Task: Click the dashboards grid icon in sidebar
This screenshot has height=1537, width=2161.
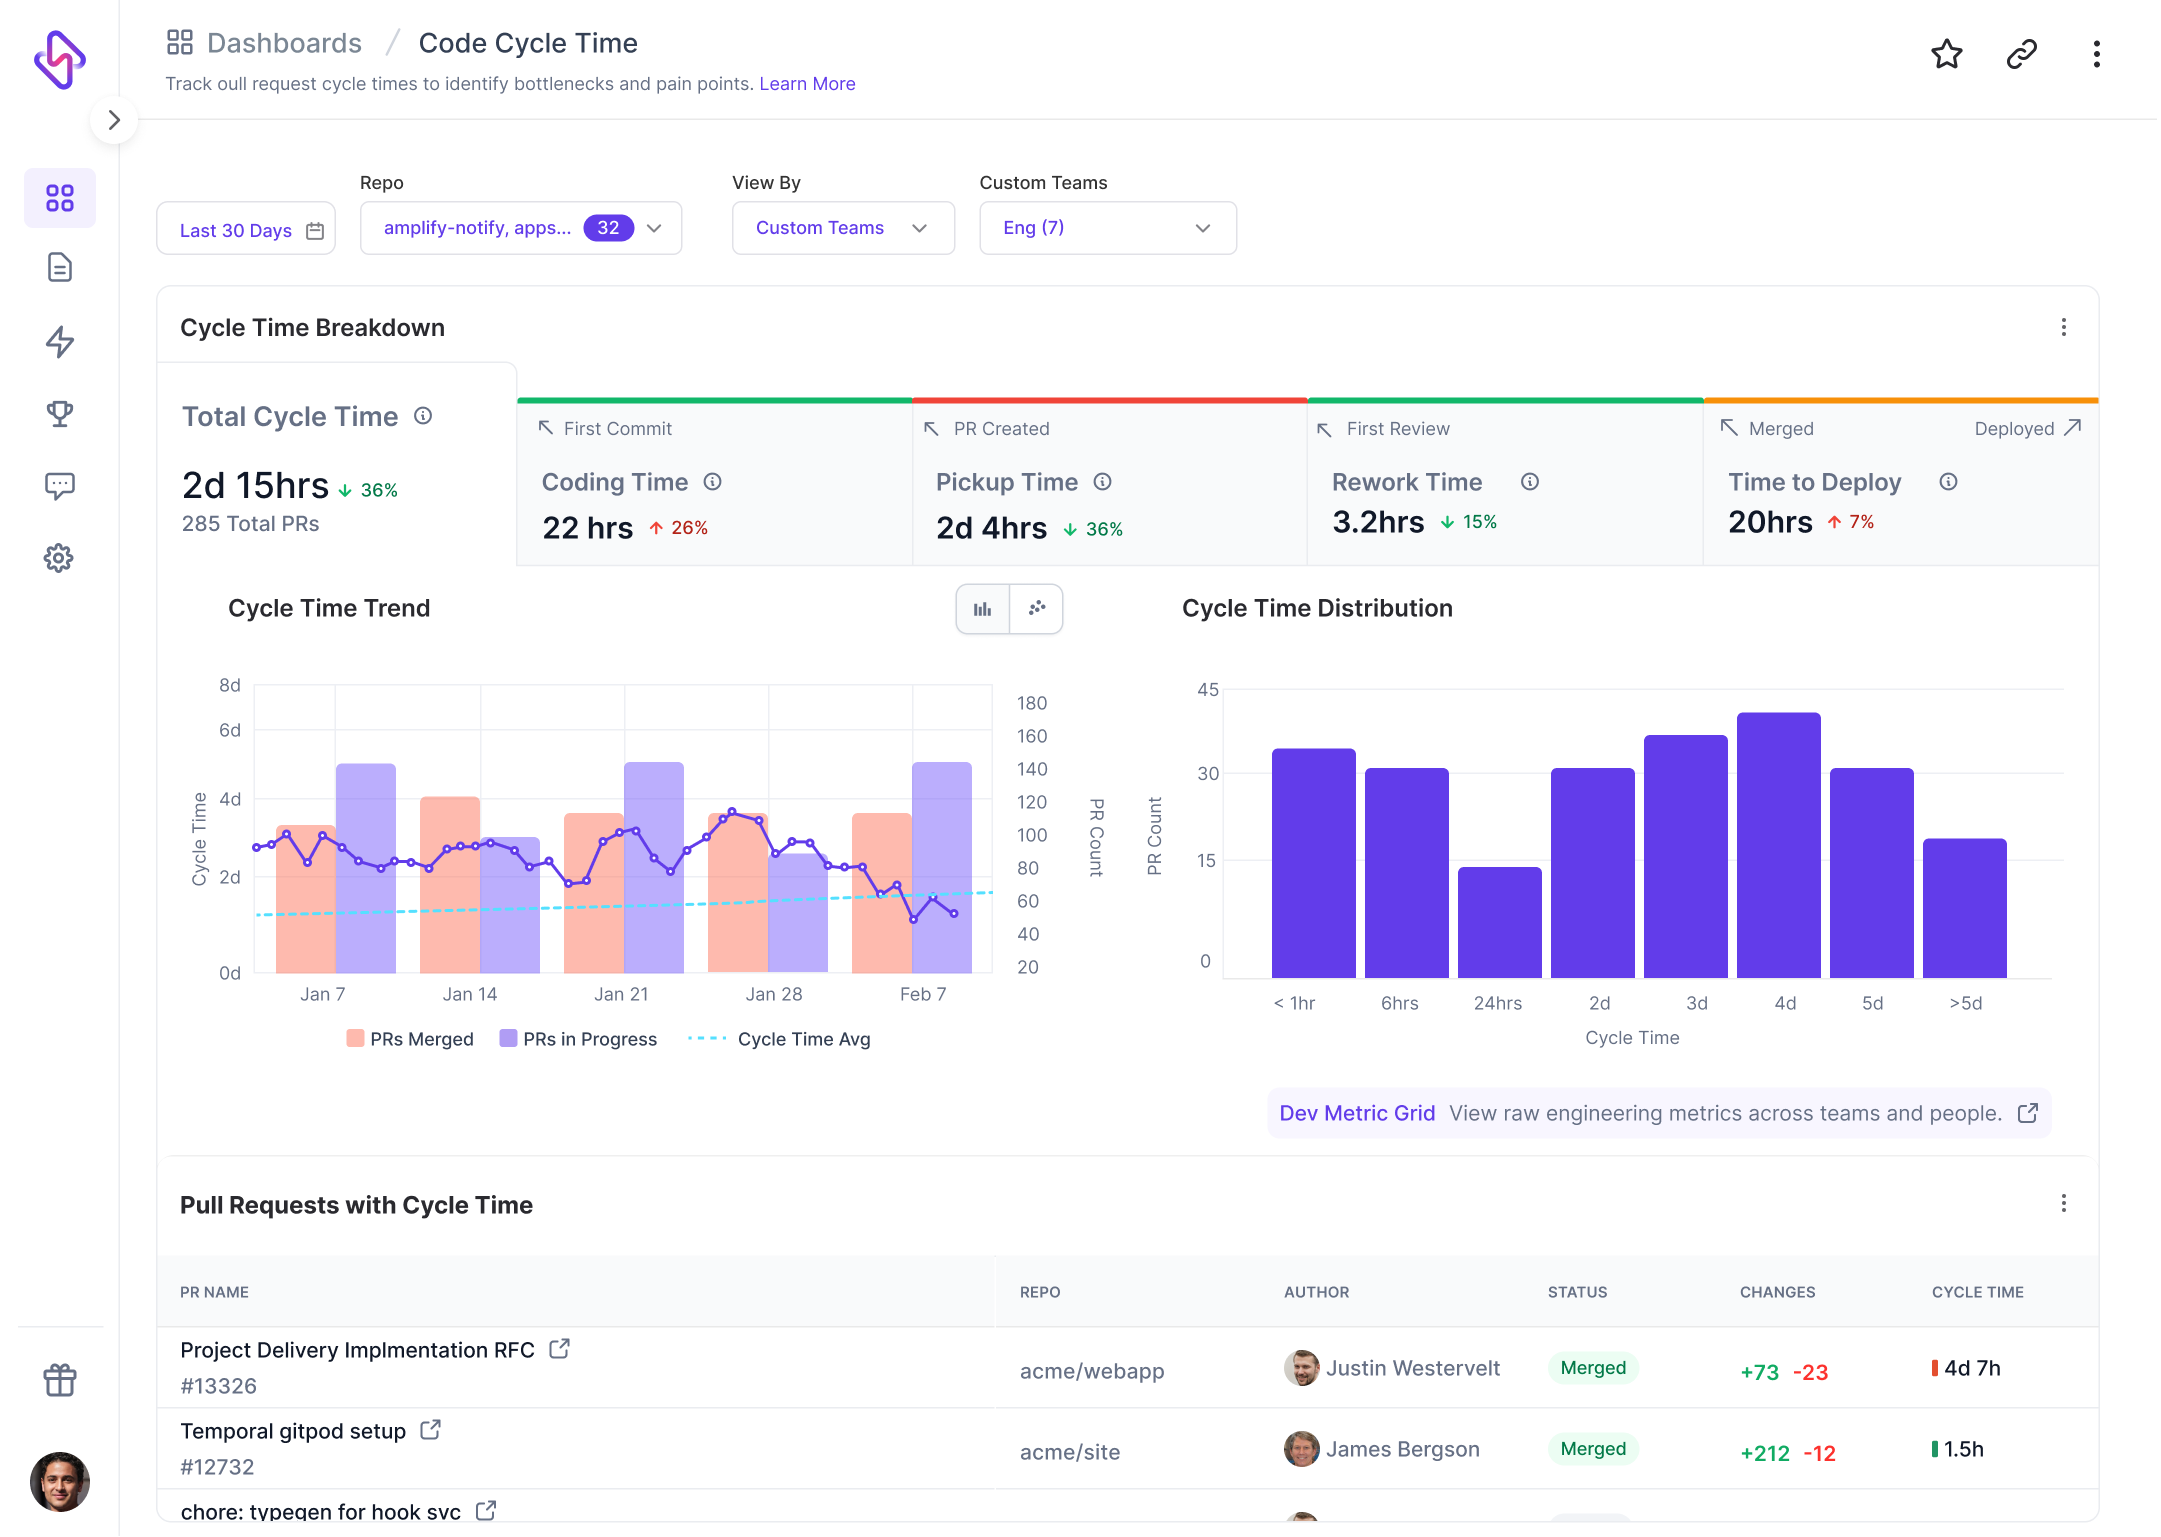Action: [58, 198]
